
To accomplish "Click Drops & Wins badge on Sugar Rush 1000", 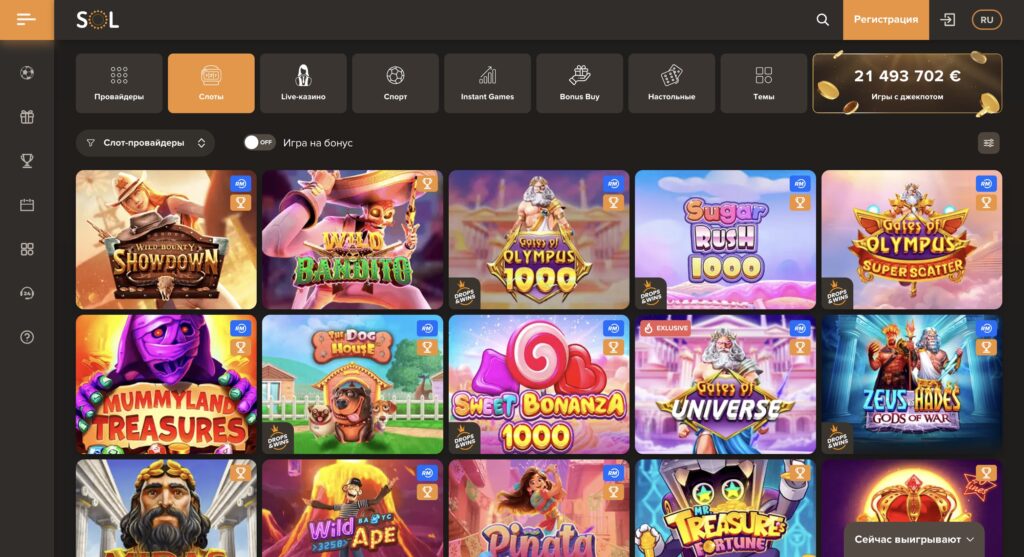I will [650, 294].
